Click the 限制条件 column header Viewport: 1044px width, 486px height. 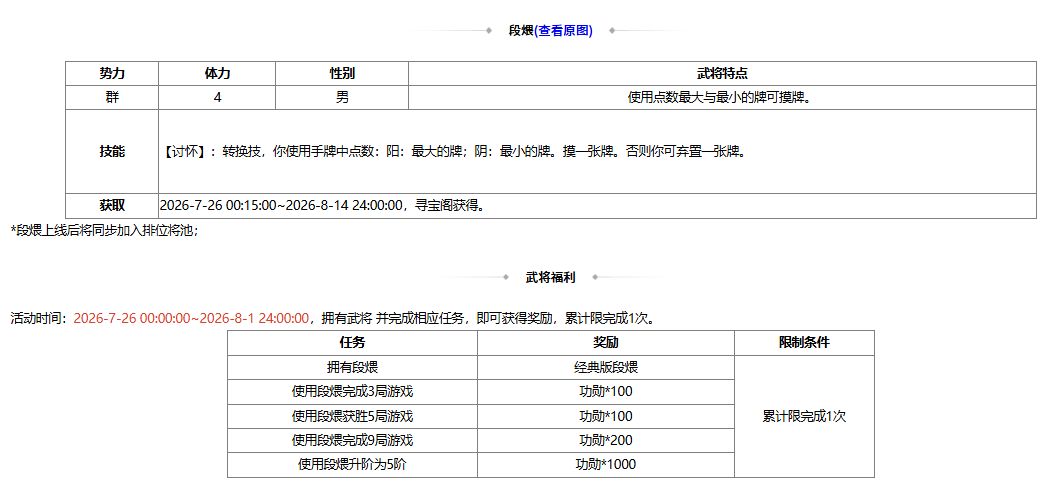[x=804, y=343]
